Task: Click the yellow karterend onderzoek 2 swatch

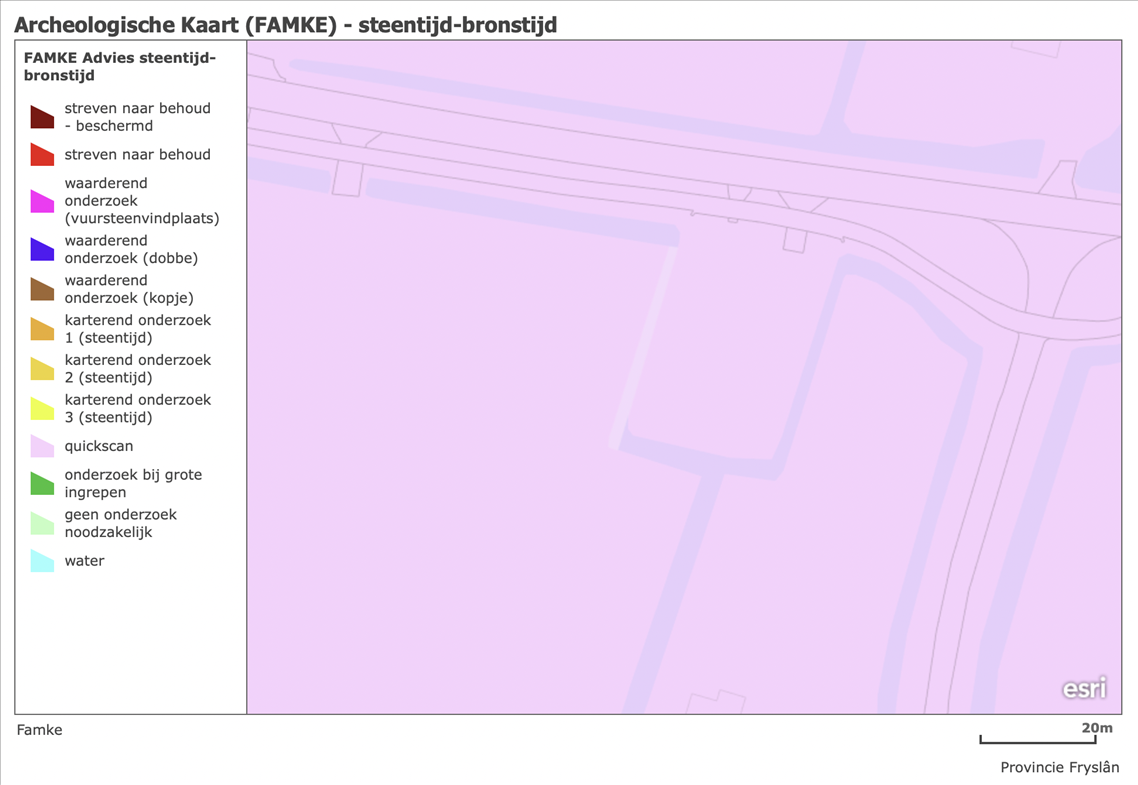Action: (x=42, y=369)
